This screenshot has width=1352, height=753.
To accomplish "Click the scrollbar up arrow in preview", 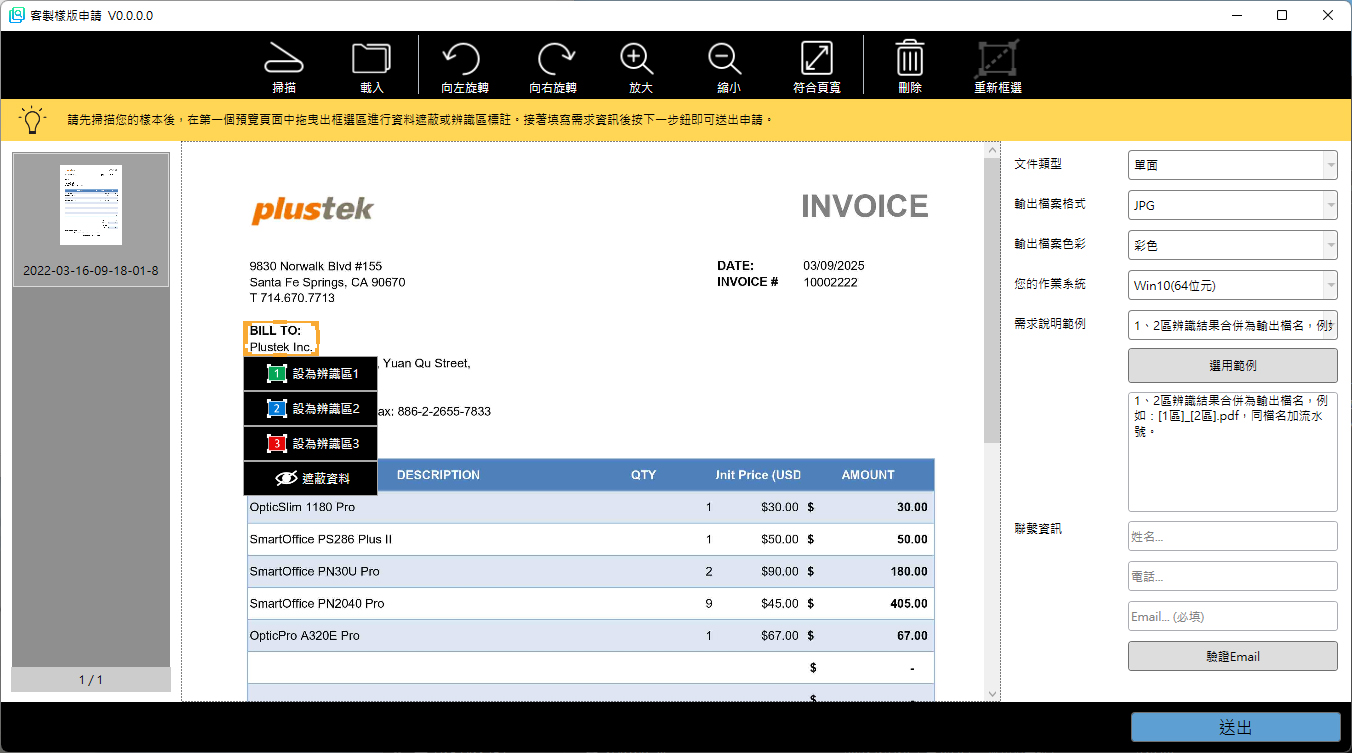I will tap(992, 149).
